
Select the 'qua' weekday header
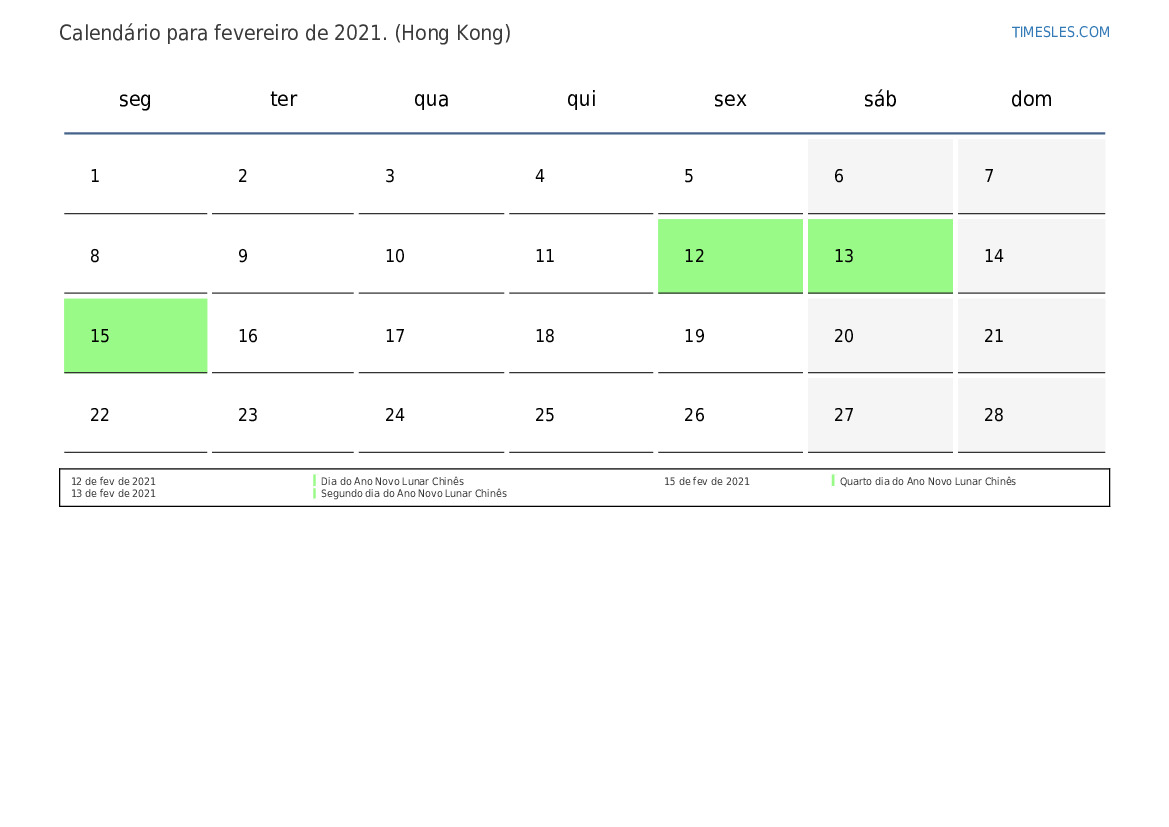(x=431, y=99)
